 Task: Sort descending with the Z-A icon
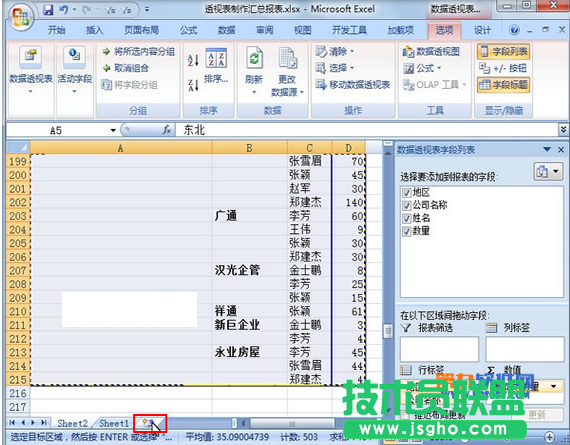pos(193,85)
